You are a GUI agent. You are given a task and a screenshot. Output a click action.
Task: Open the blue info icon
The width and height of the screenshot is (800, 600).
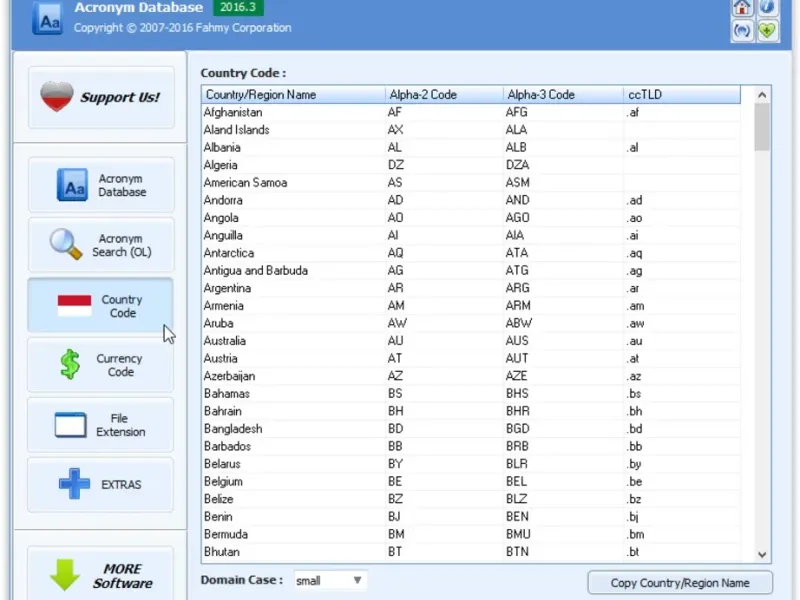pos(767,8)
